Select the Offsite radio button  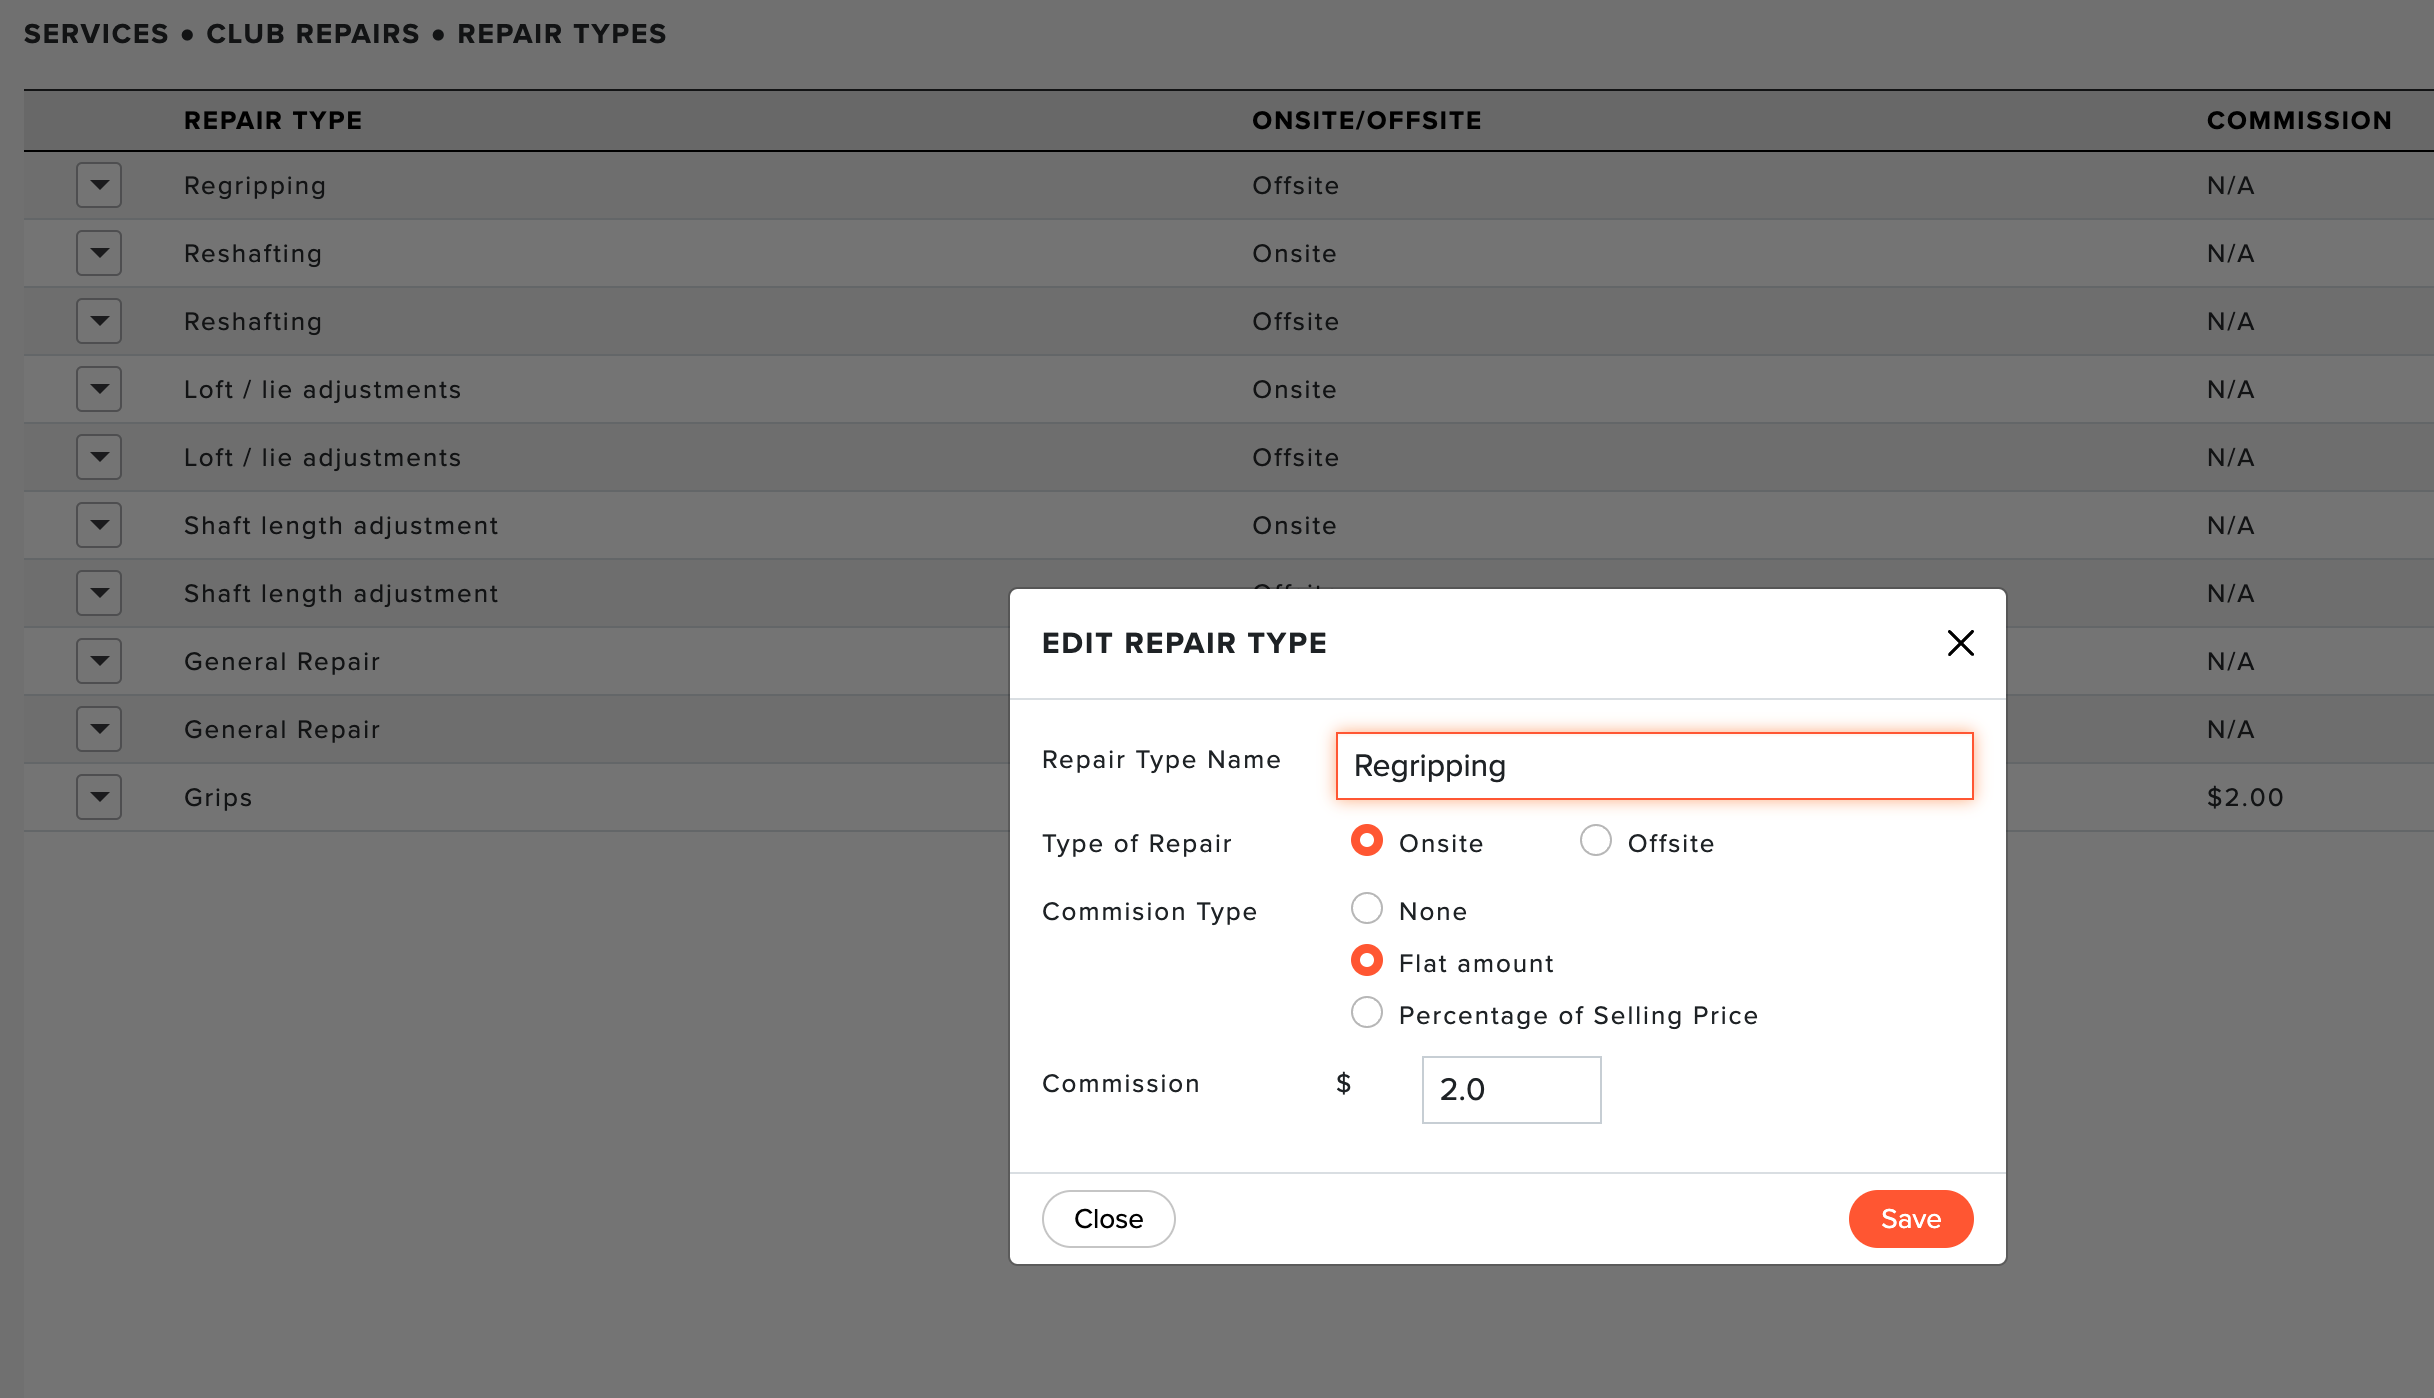[1595, 841]
